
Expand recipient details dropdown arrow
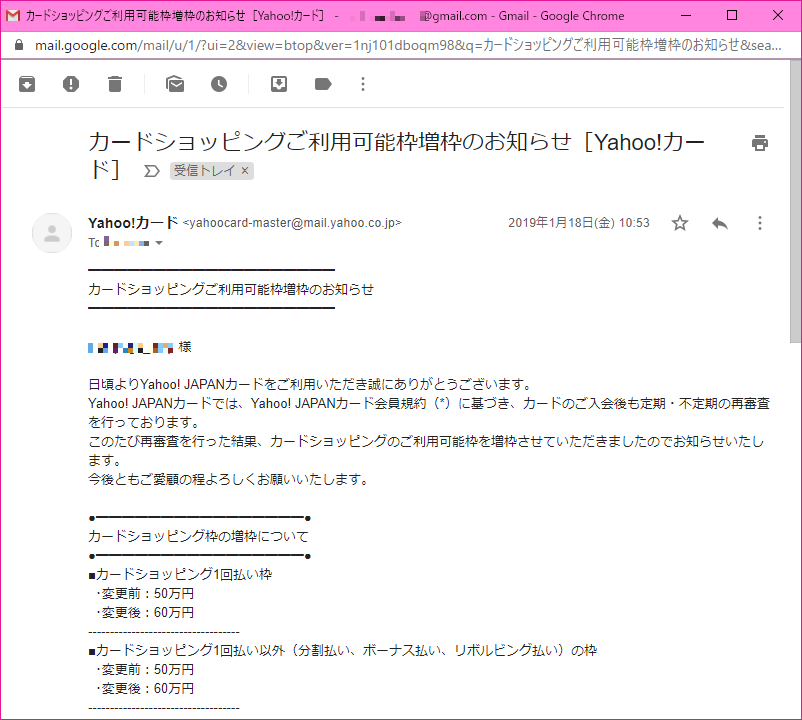coord(159,243)
